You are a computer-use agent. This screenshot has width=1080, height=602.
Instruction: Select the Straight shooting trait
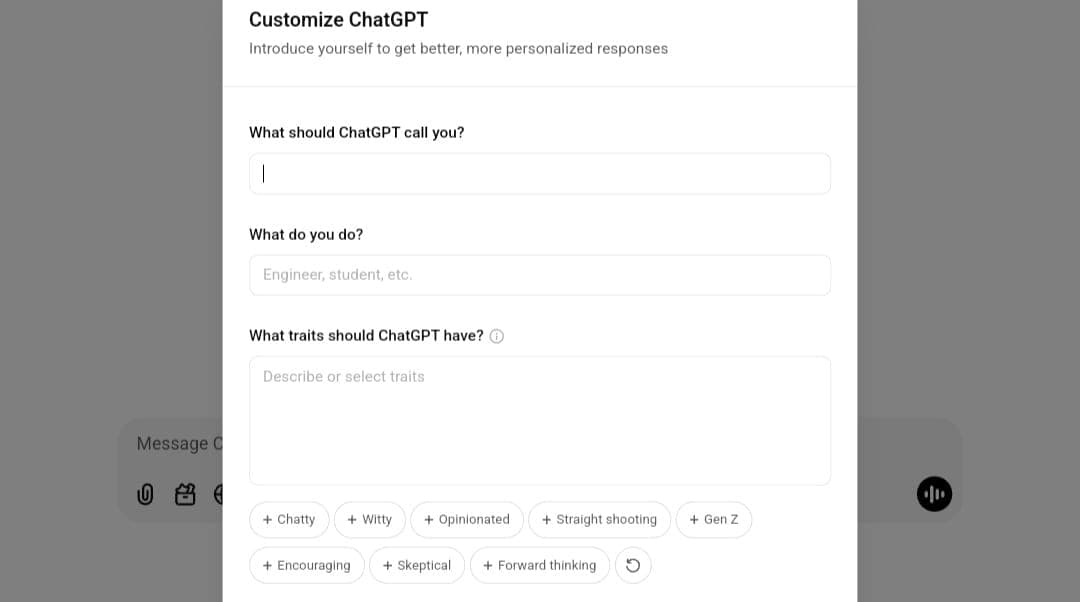[599, 519]
